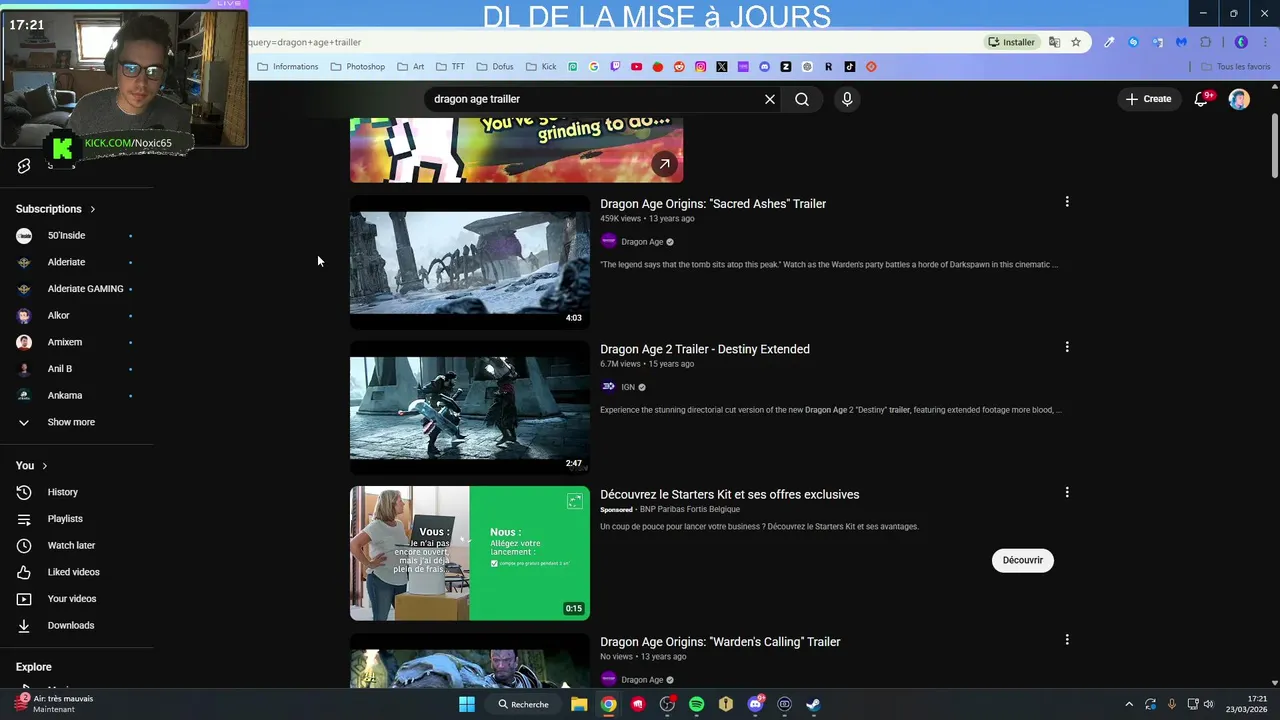Viewport: 1280px width, 720px height.
Task: Open the BNP Paribas ad thumbnail
Action: click(x=470, y=553)
